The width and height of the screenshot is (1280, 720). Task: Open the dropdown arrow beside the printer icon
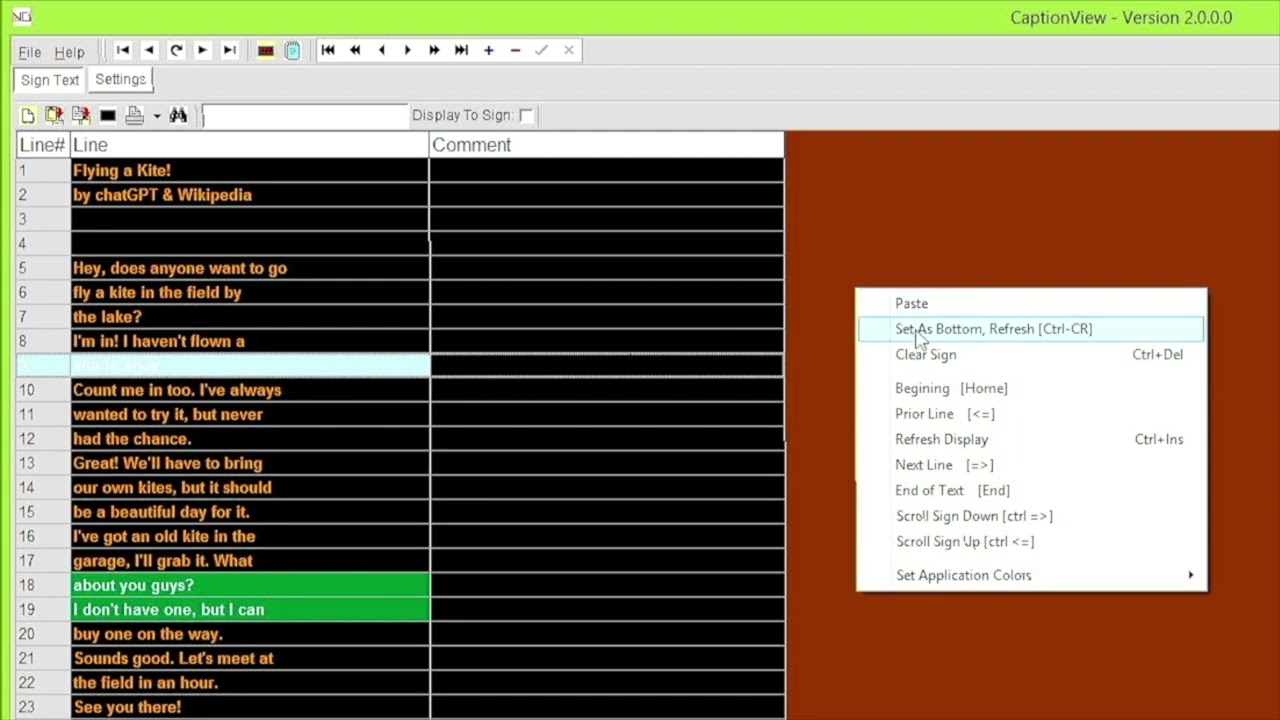click(x=157, y=117)
